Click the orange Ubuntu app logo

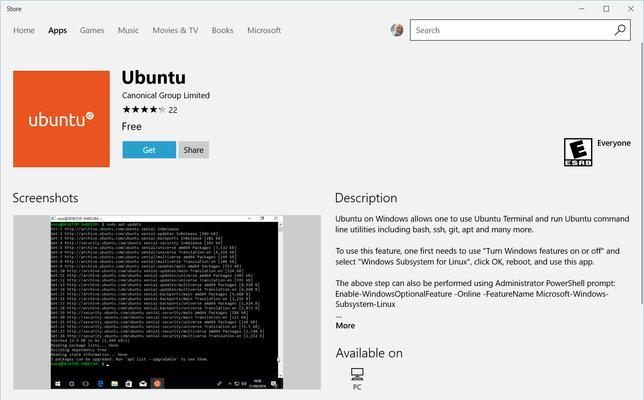pos(61,119)
